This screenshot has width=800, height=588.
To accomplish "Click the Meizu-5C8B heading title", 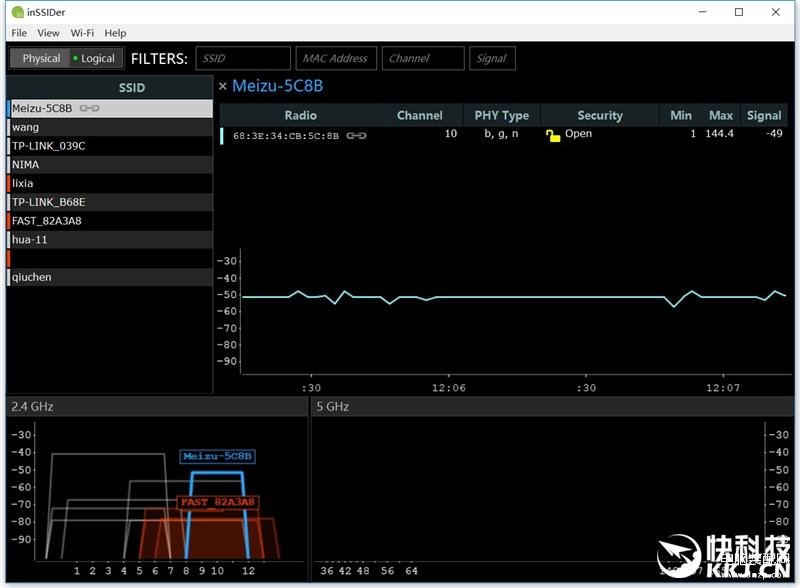I will tap(278, 86).
